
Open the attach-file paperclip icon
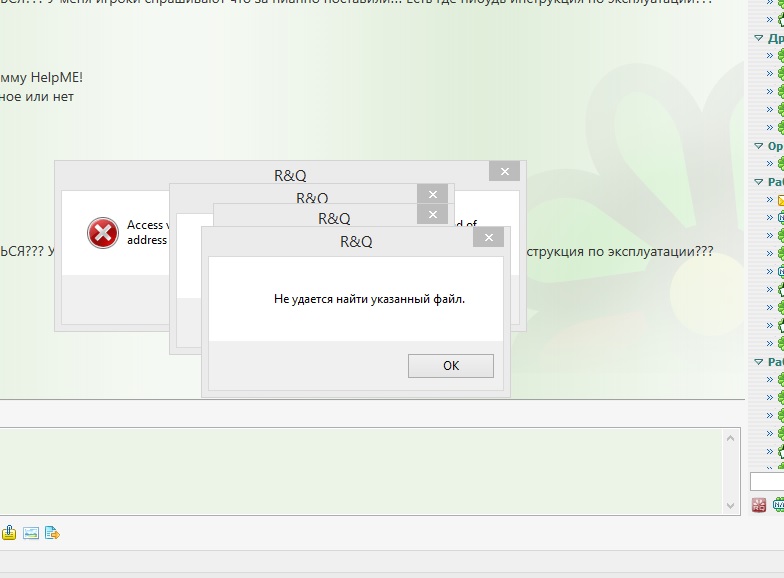click(9, 533)
